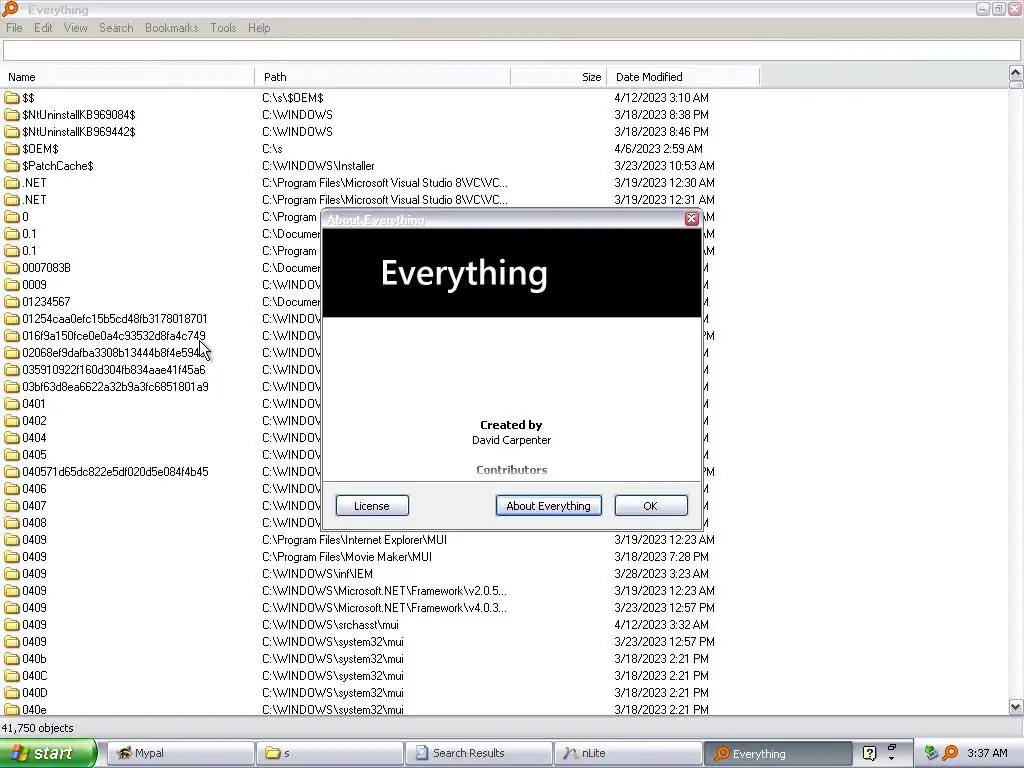Click folder icon next to 0401

(12, 404)
